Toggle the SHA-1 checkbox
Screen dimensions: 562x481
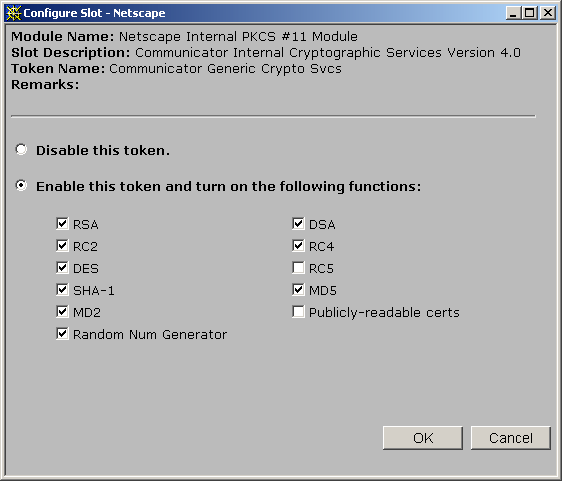point(62,290)
